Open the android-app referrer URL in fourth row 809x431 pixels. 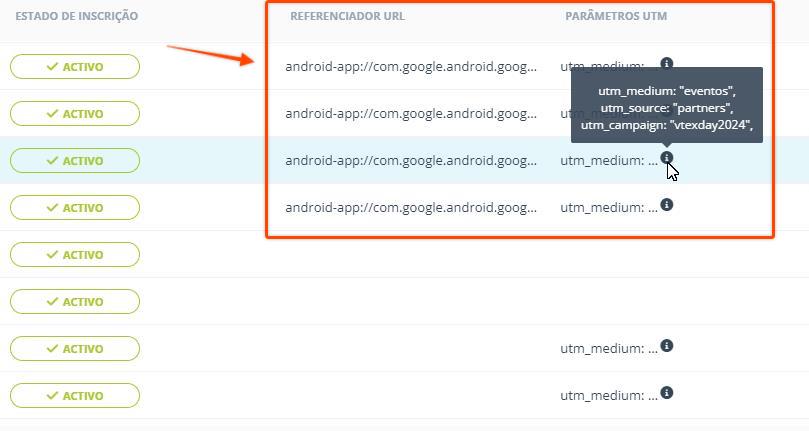coord(411,208)
